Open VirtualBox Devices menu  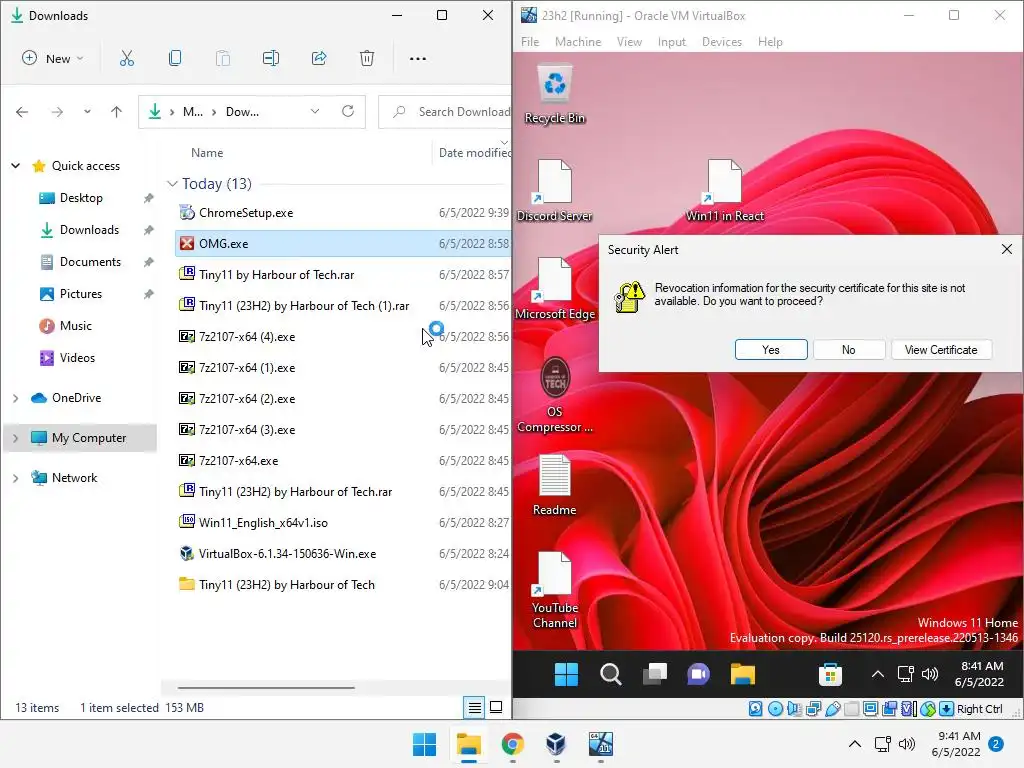722,42
